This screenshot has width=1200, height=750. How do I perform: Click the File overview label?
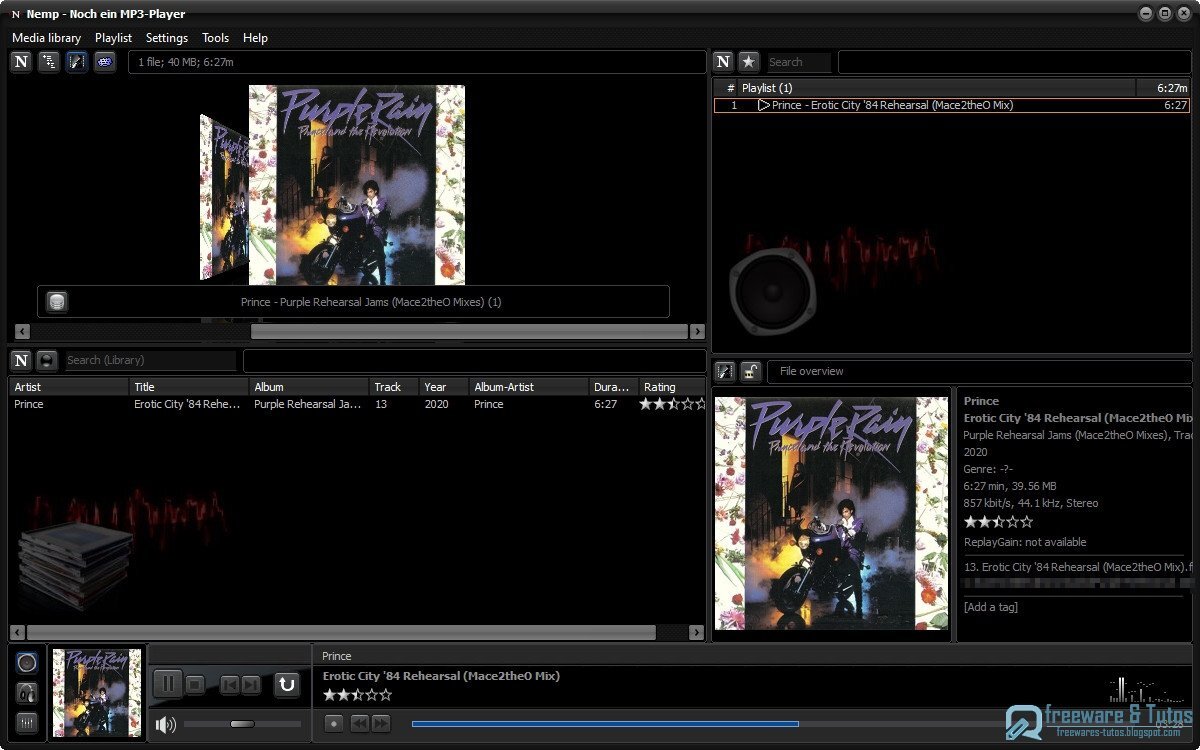coord(811,371)
